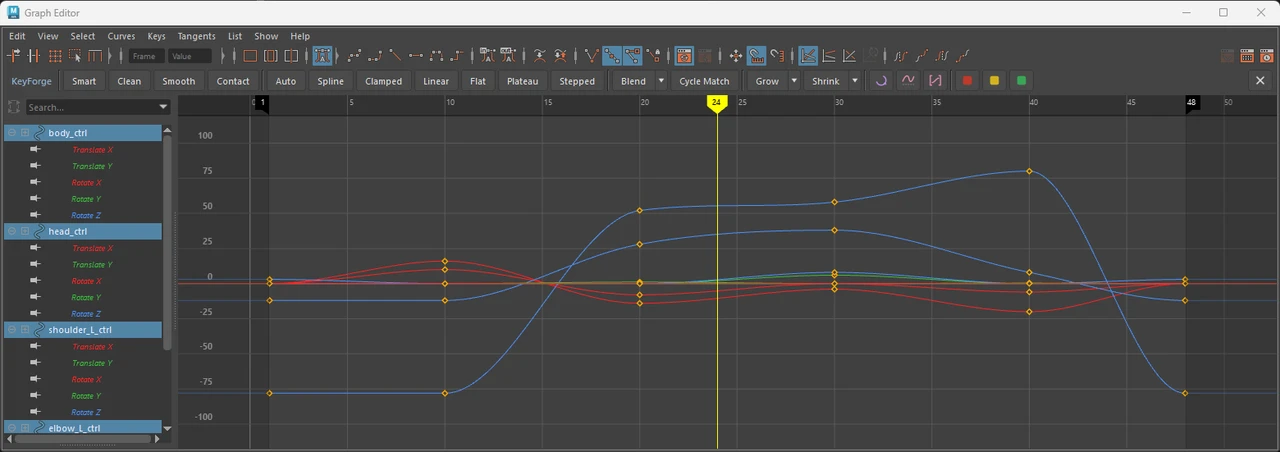This screenshot has width=1280, height=452.
Task: Toggle the highlighted Absolute View icon
Action: click(807, 56)
